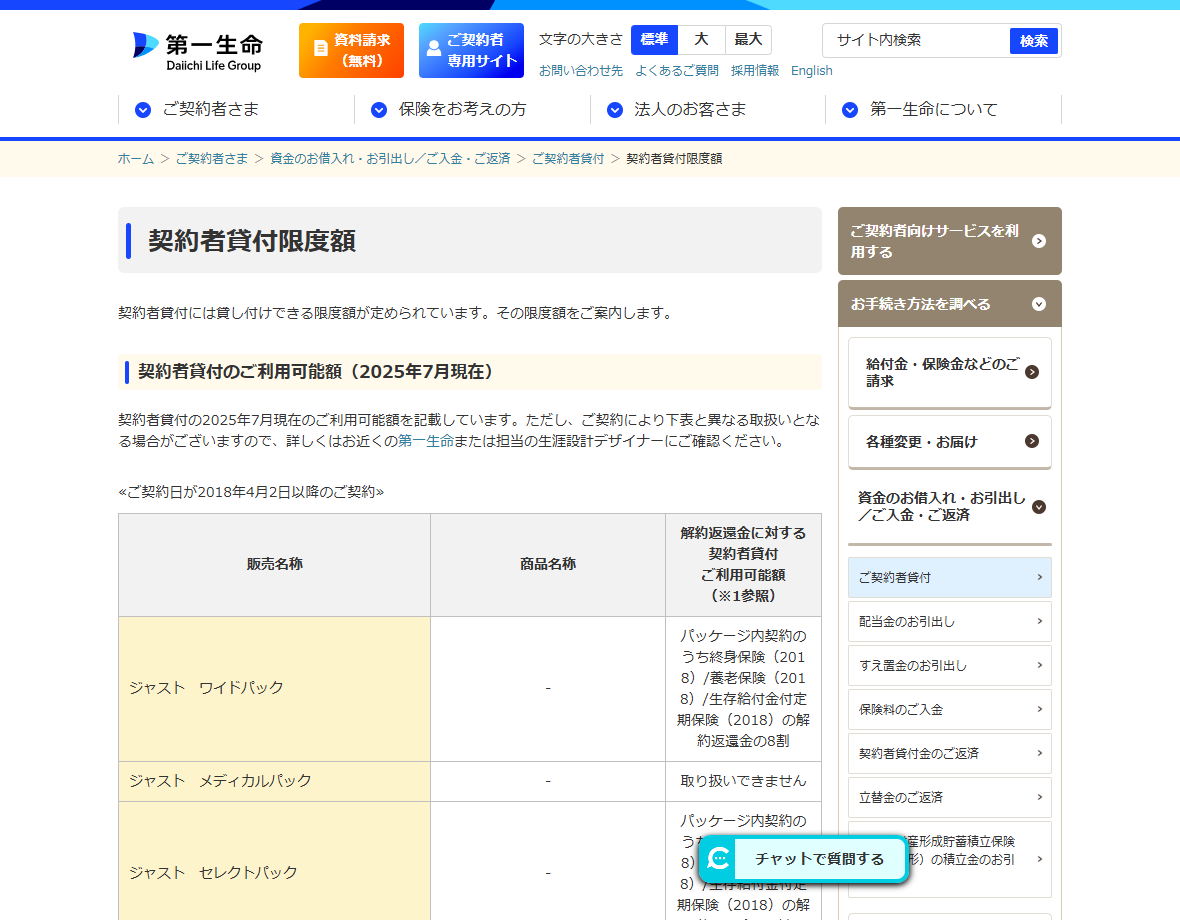Select 大 text size

point(701,39)
